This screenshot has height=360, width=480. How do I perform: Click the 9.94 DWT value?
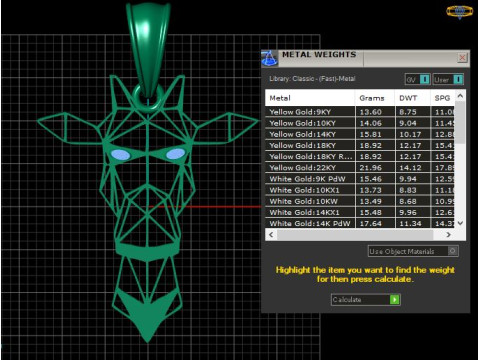coord(408,179)
